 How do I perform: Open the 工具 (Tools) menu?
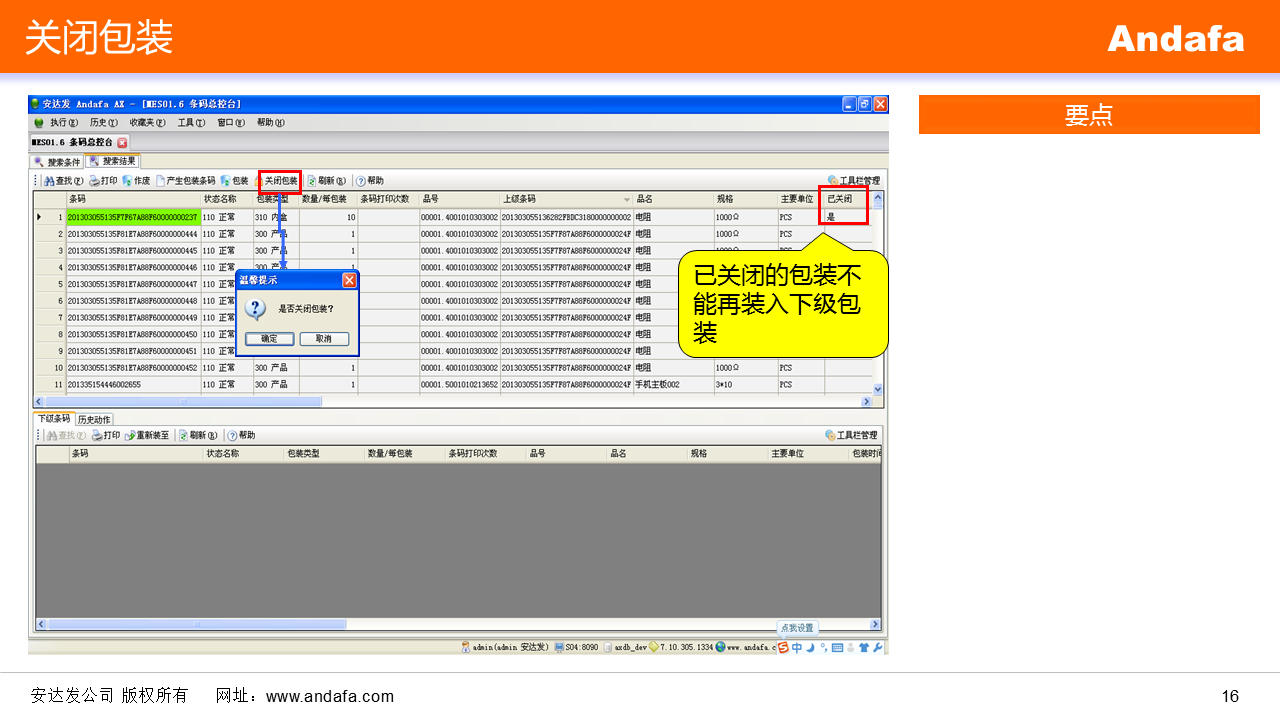point(190,122)
